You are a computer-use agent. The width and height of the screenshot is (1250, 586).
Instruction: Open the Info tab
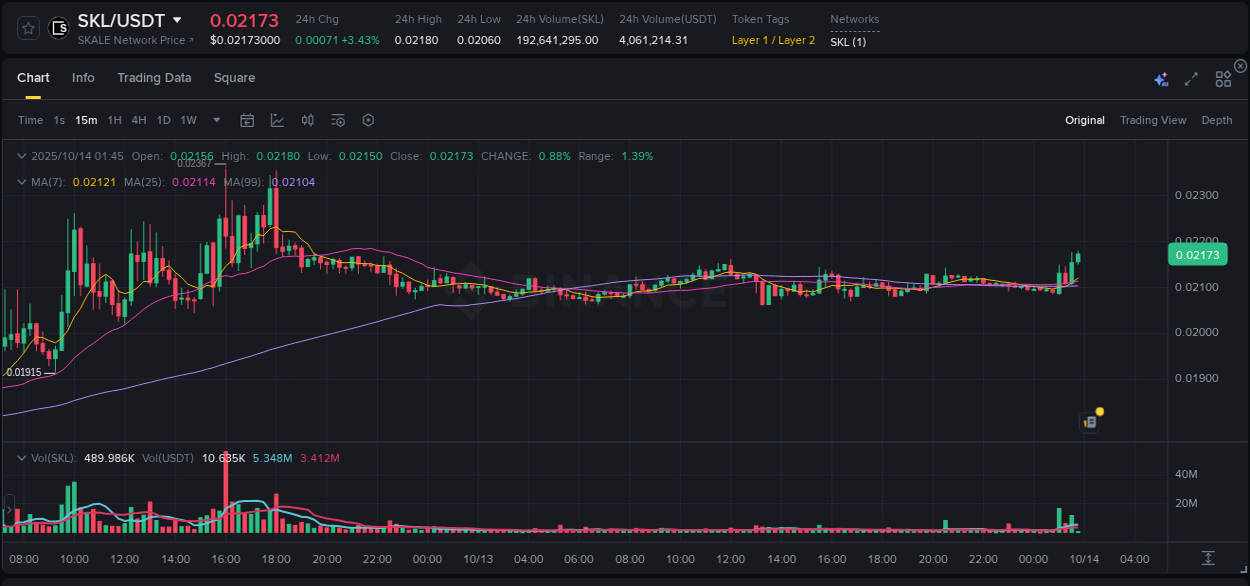click(83, 78)
